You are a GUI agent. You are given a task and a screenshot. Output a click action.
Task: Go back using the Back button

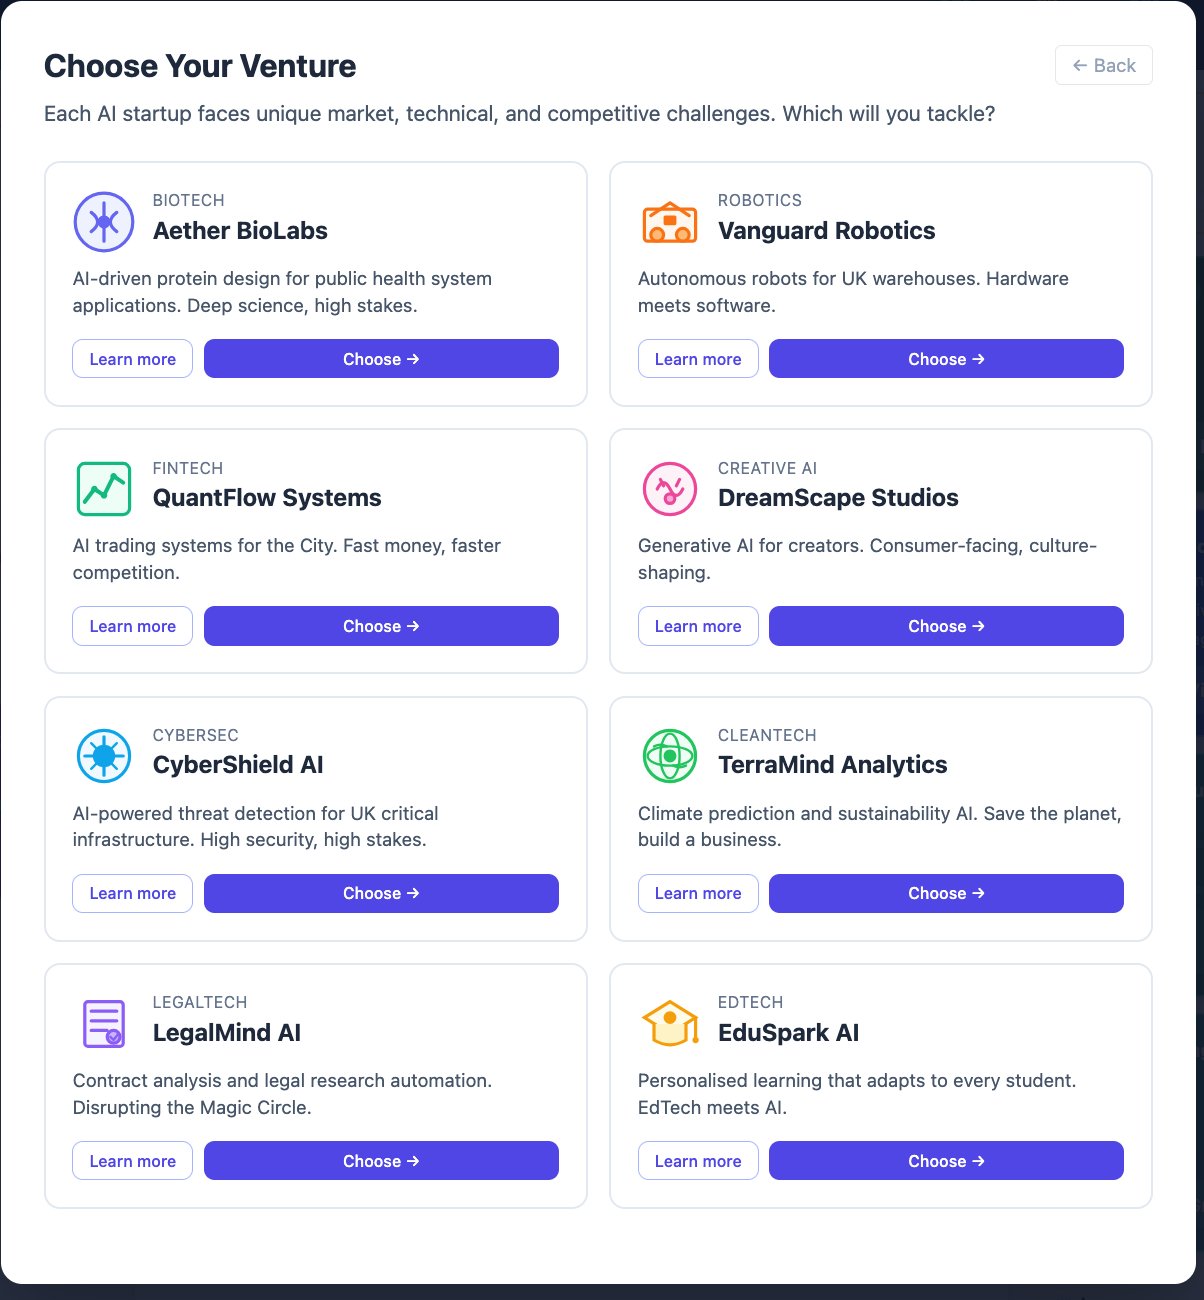1104,65
